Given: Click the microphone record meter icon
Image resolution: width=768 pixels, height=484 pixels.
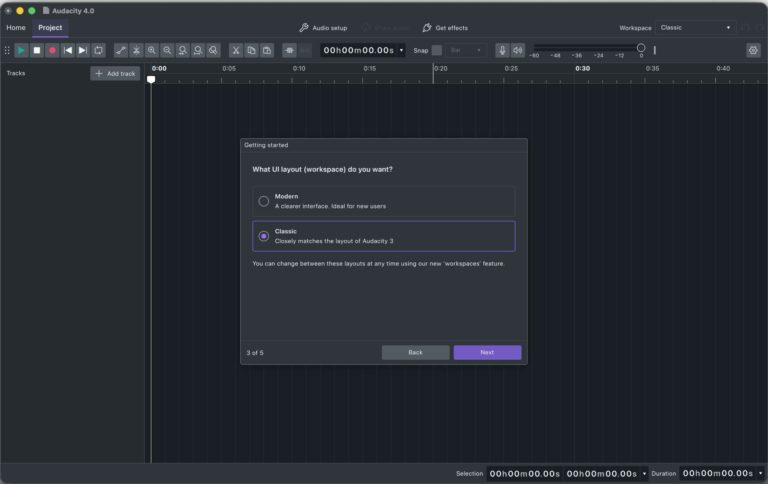Looking at the screenshot, I should [x=502, y=50].
